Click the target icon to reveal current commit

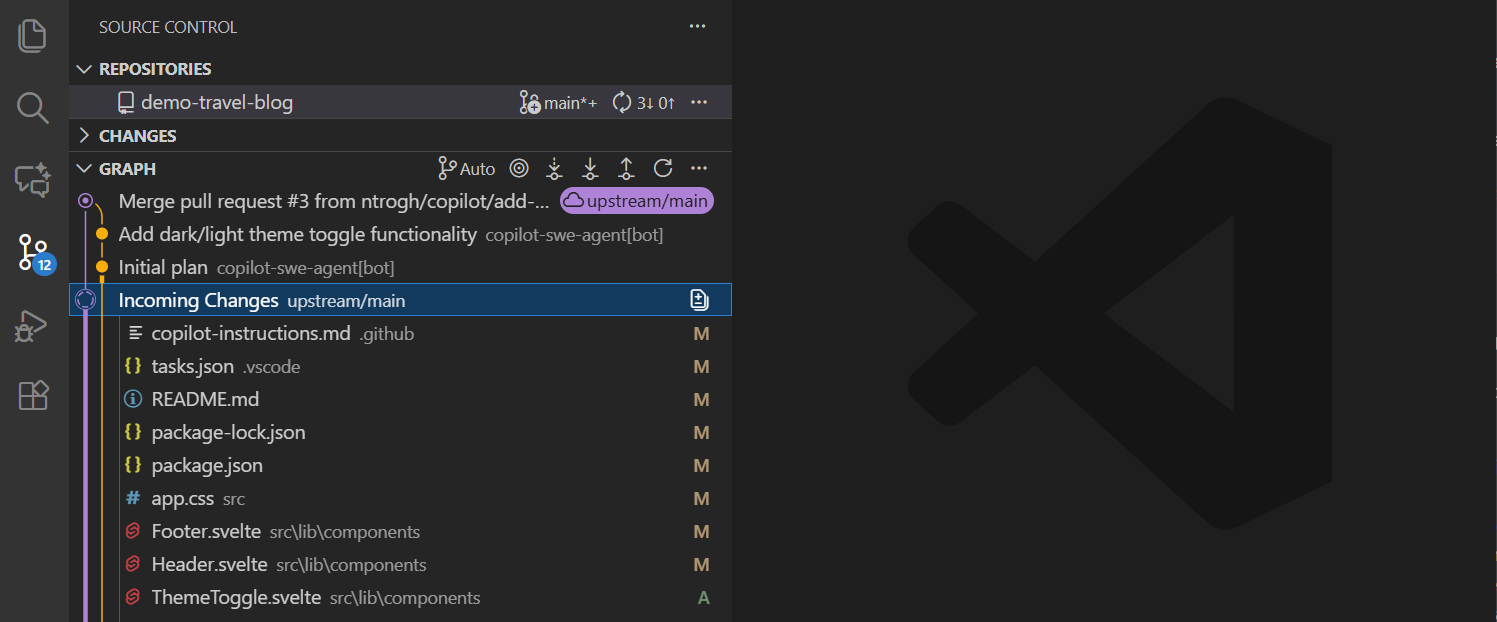pyautogui.click(x=519, y=168)
